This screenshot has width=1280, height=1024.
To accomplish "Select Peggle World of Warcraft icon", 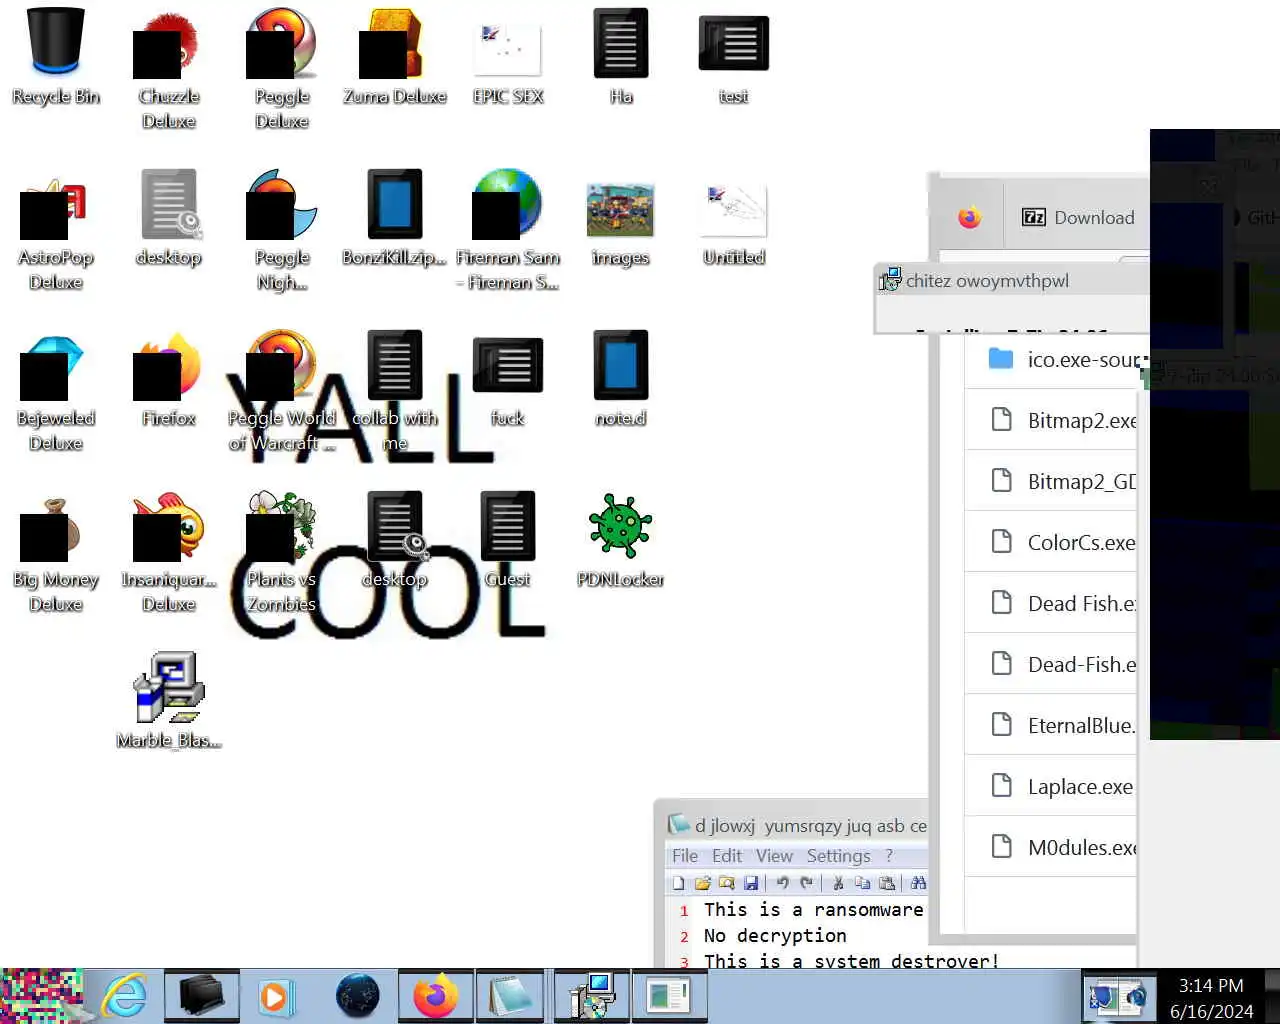I will [282, 391].
